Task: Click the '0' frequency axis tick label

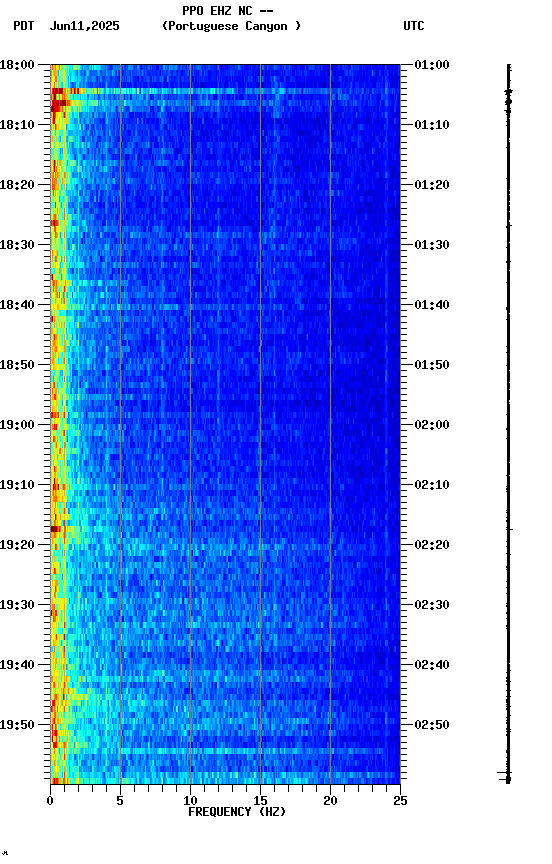Action: click(50, 801)
